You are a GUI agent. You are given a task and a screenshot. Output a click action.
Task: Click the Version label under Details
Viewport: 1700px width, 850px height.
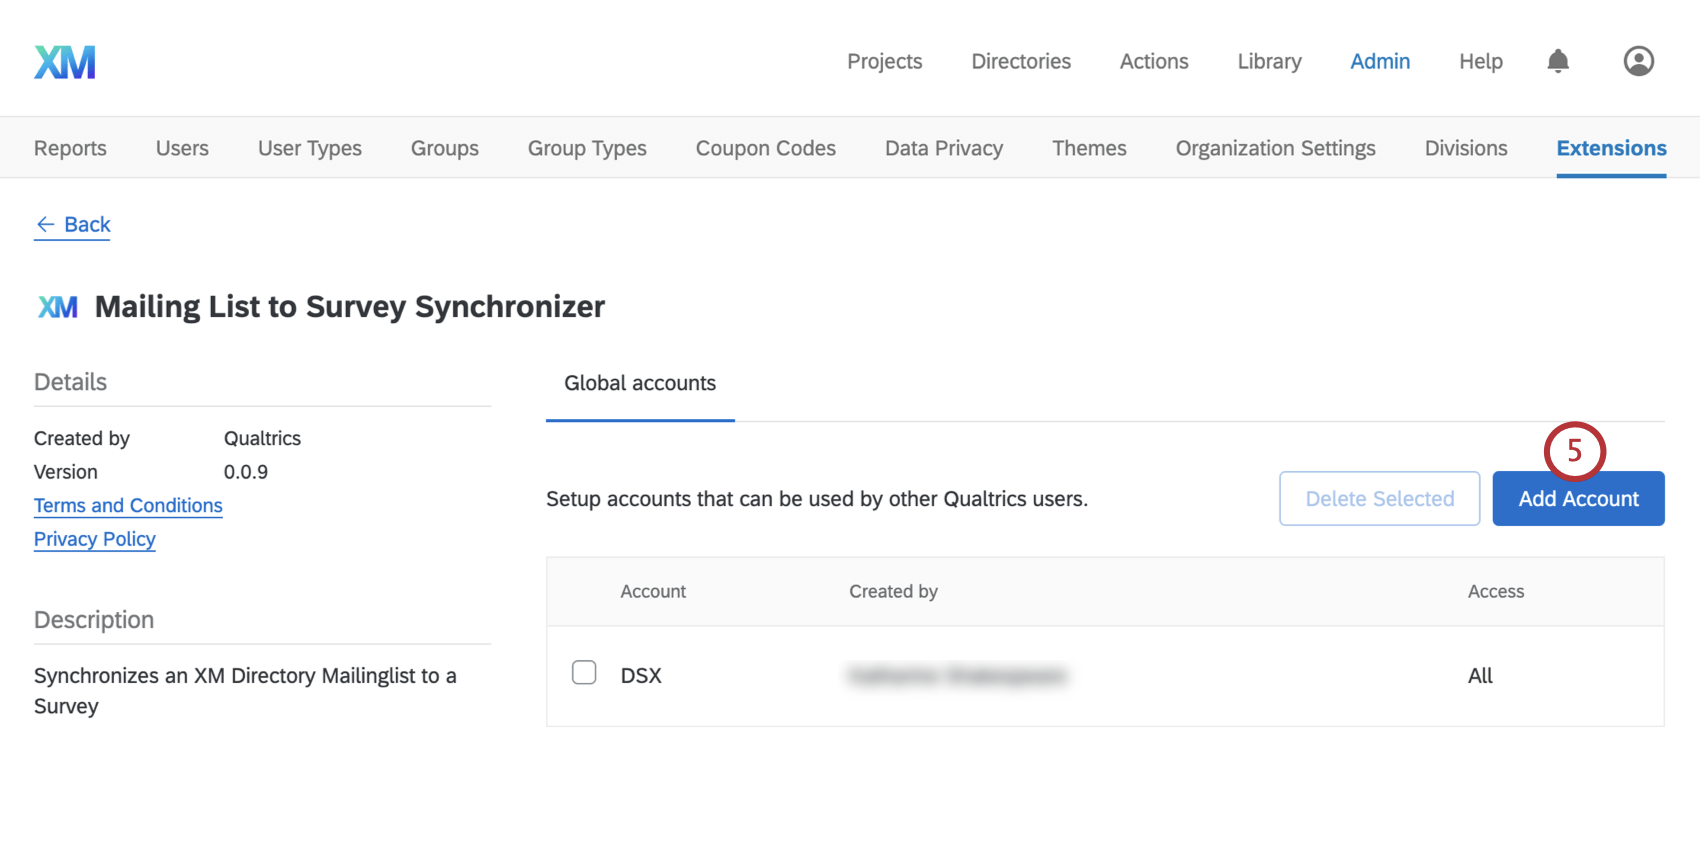point(66,472)
